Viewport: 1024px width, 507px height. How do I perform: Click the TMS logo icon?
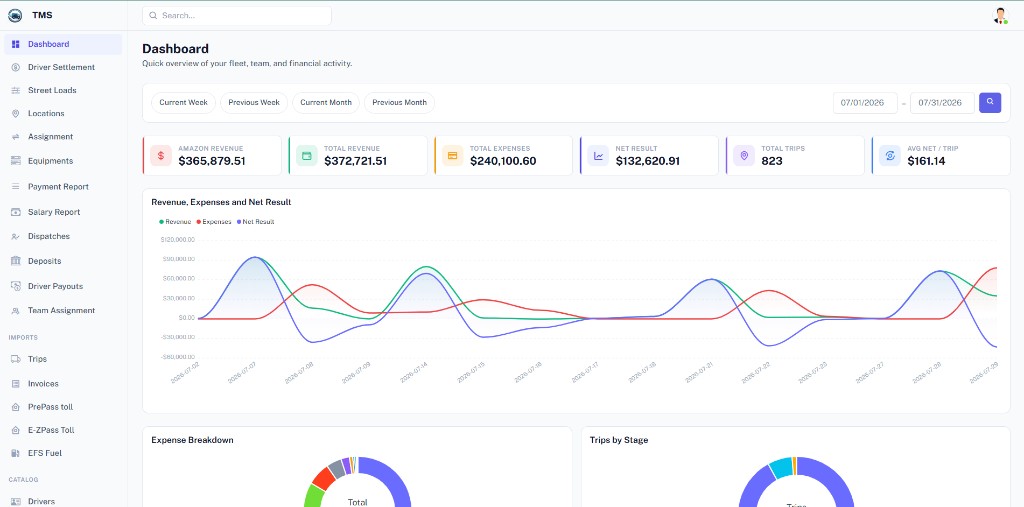coord(15,16)
